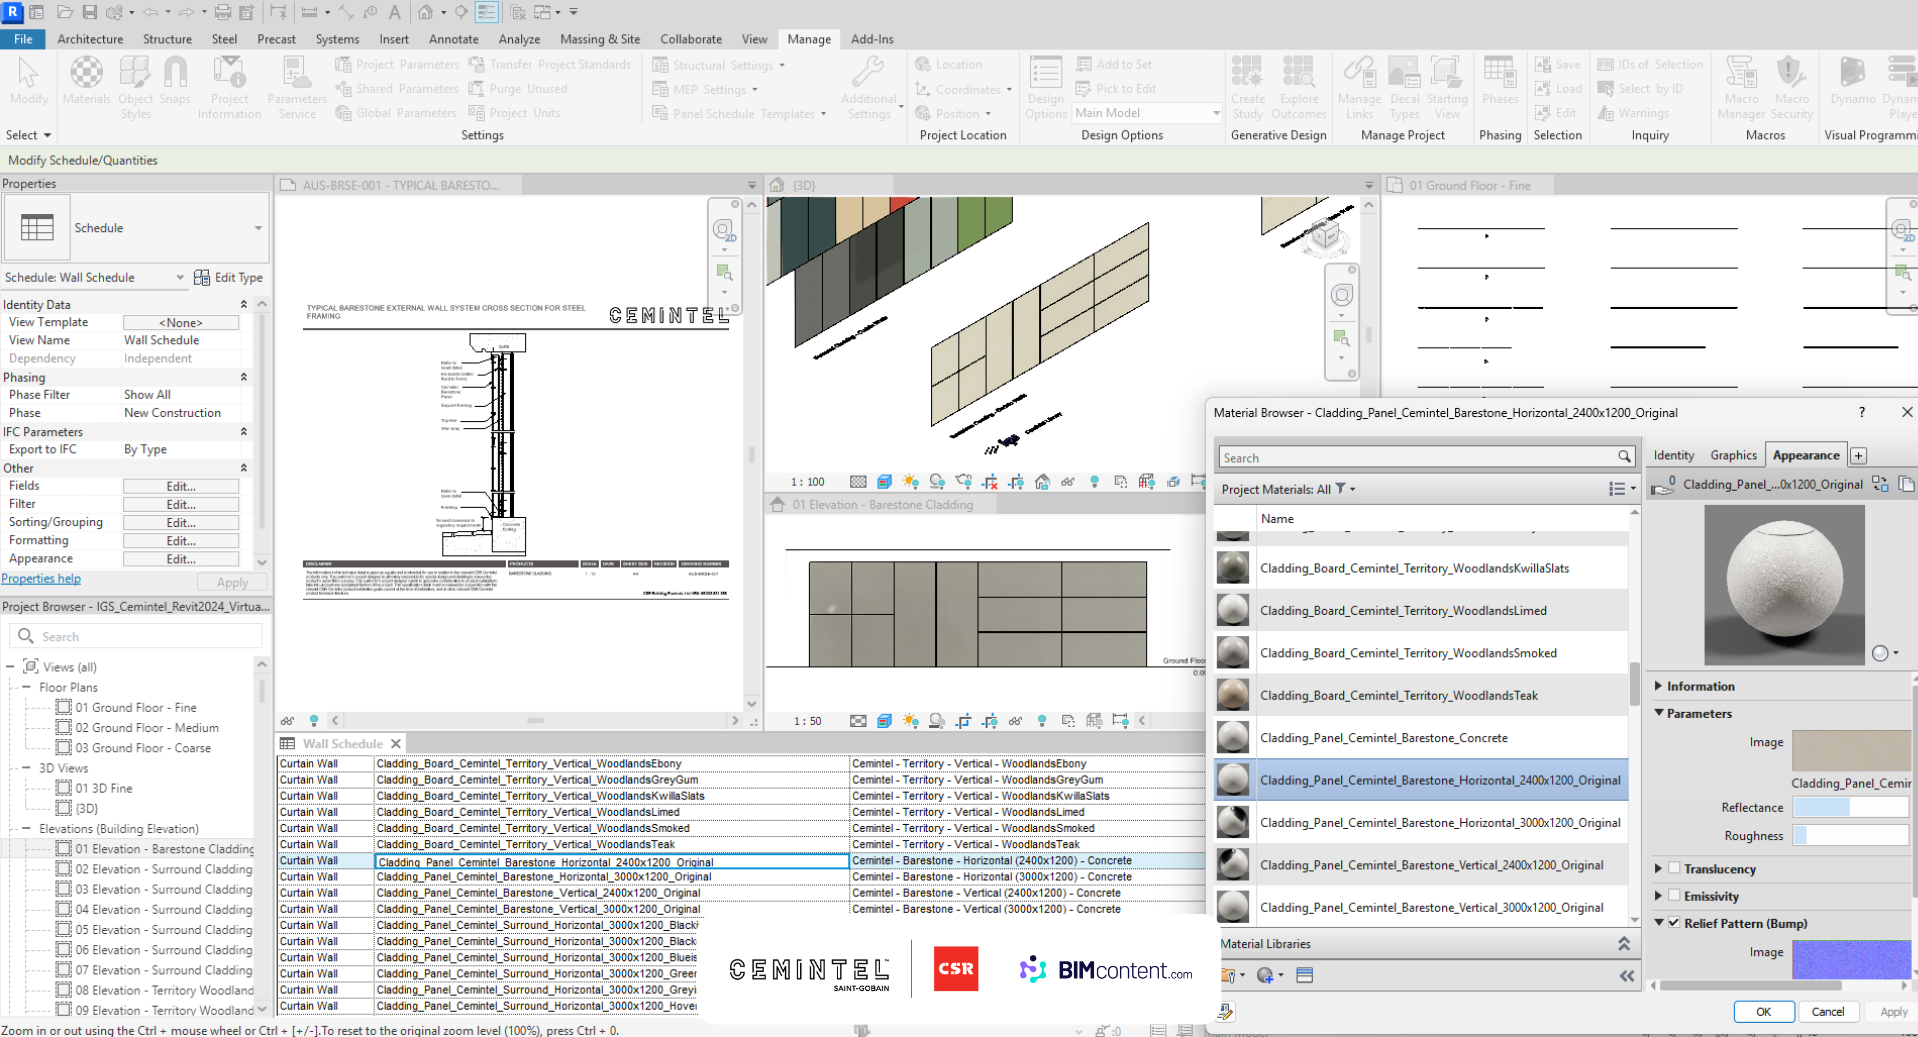This screenshot has height=1037, width=1918.
Task: Click the Material Browser search magnifier icon
Action: click(x=1624, y=457)
